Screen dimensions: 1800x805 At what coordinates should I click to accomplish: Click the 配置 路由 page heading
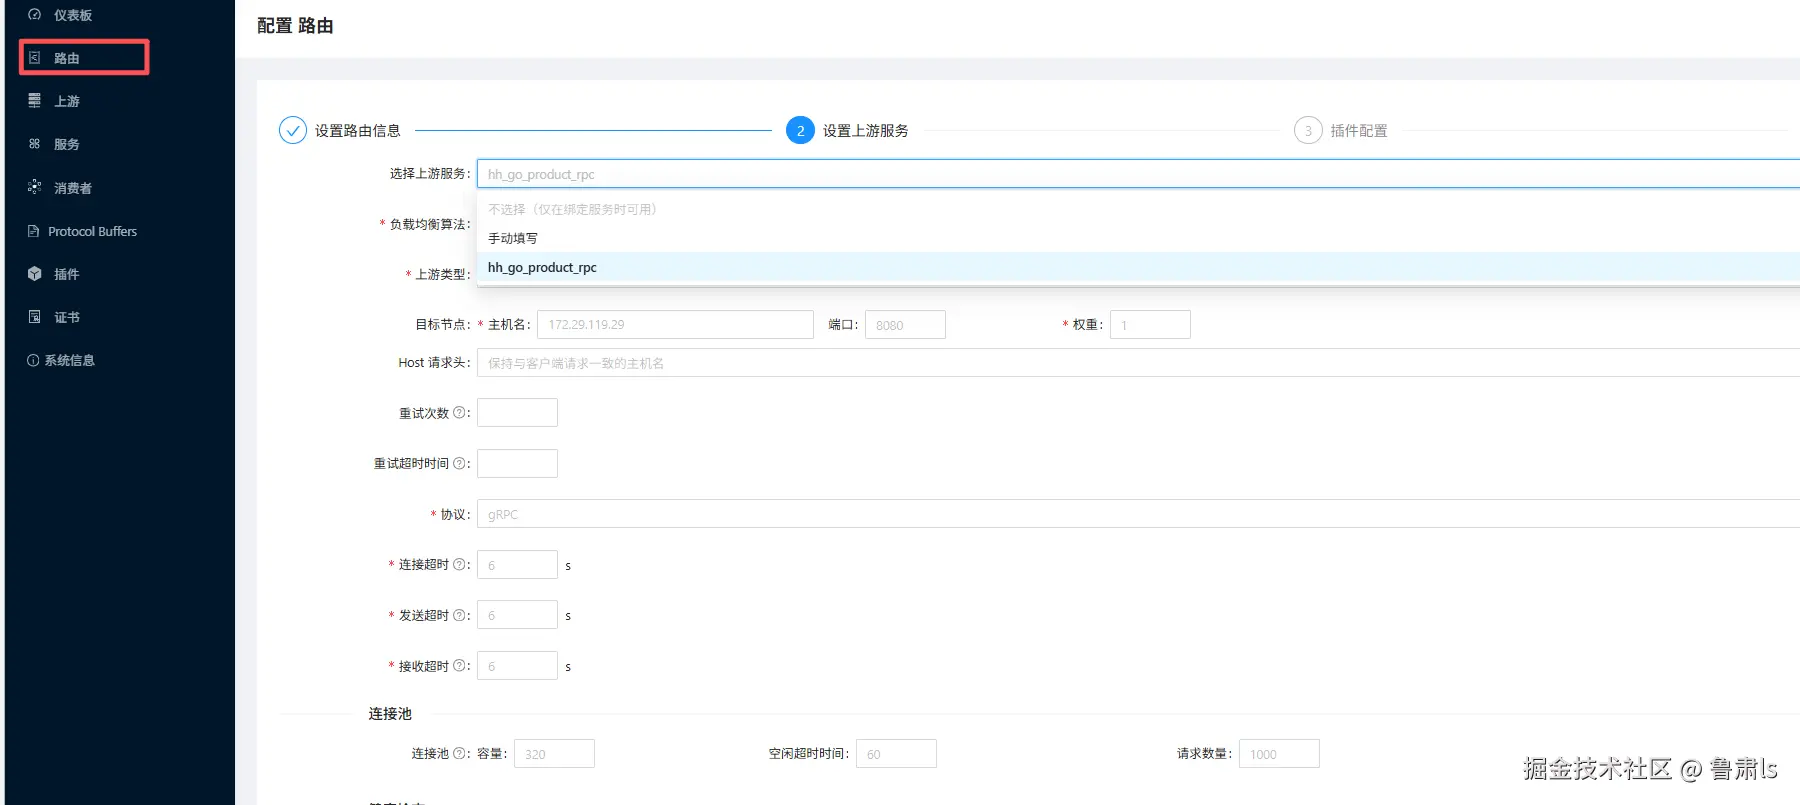[295, 26]
